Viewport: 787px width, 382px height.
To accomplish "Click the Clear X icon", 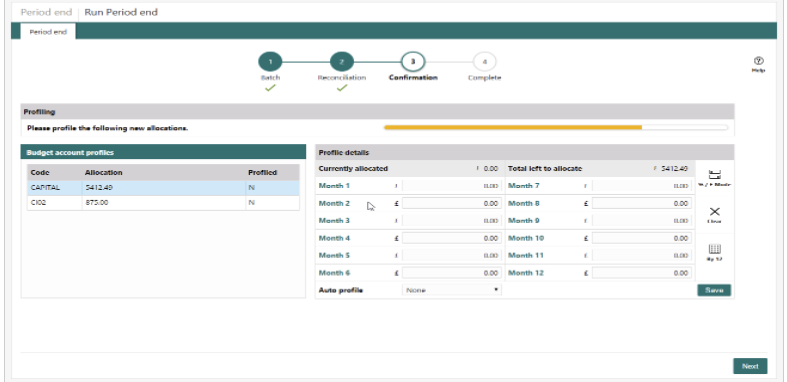I will [x=714, y=211].
